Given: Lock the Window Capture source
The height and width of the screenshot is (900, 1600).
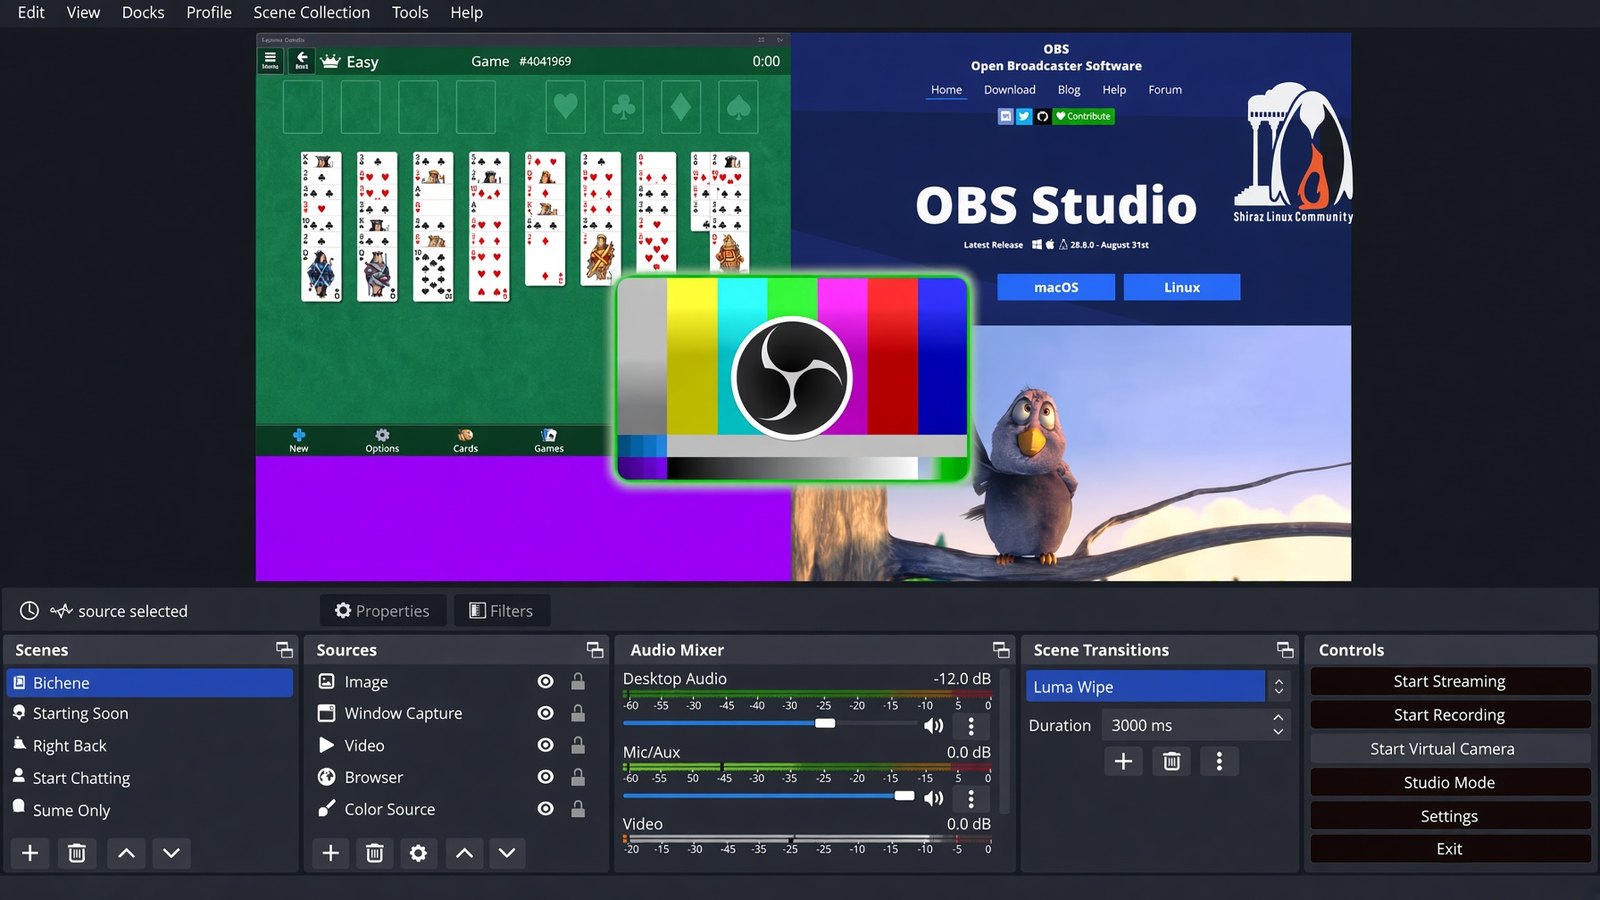Looking at the screenshot, I should pos(578,713).
